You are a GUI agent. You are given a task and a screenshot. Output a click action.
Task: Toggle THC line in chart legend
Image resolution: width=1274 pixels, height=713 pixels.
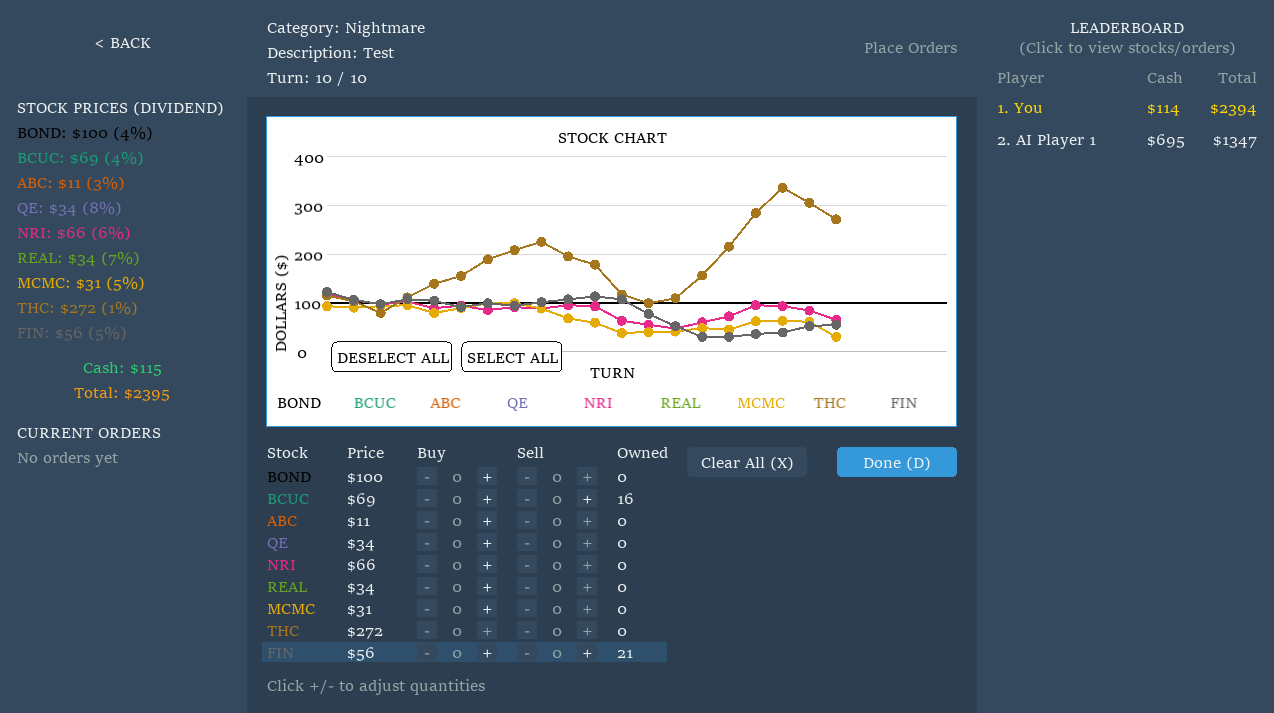(830, 403)
